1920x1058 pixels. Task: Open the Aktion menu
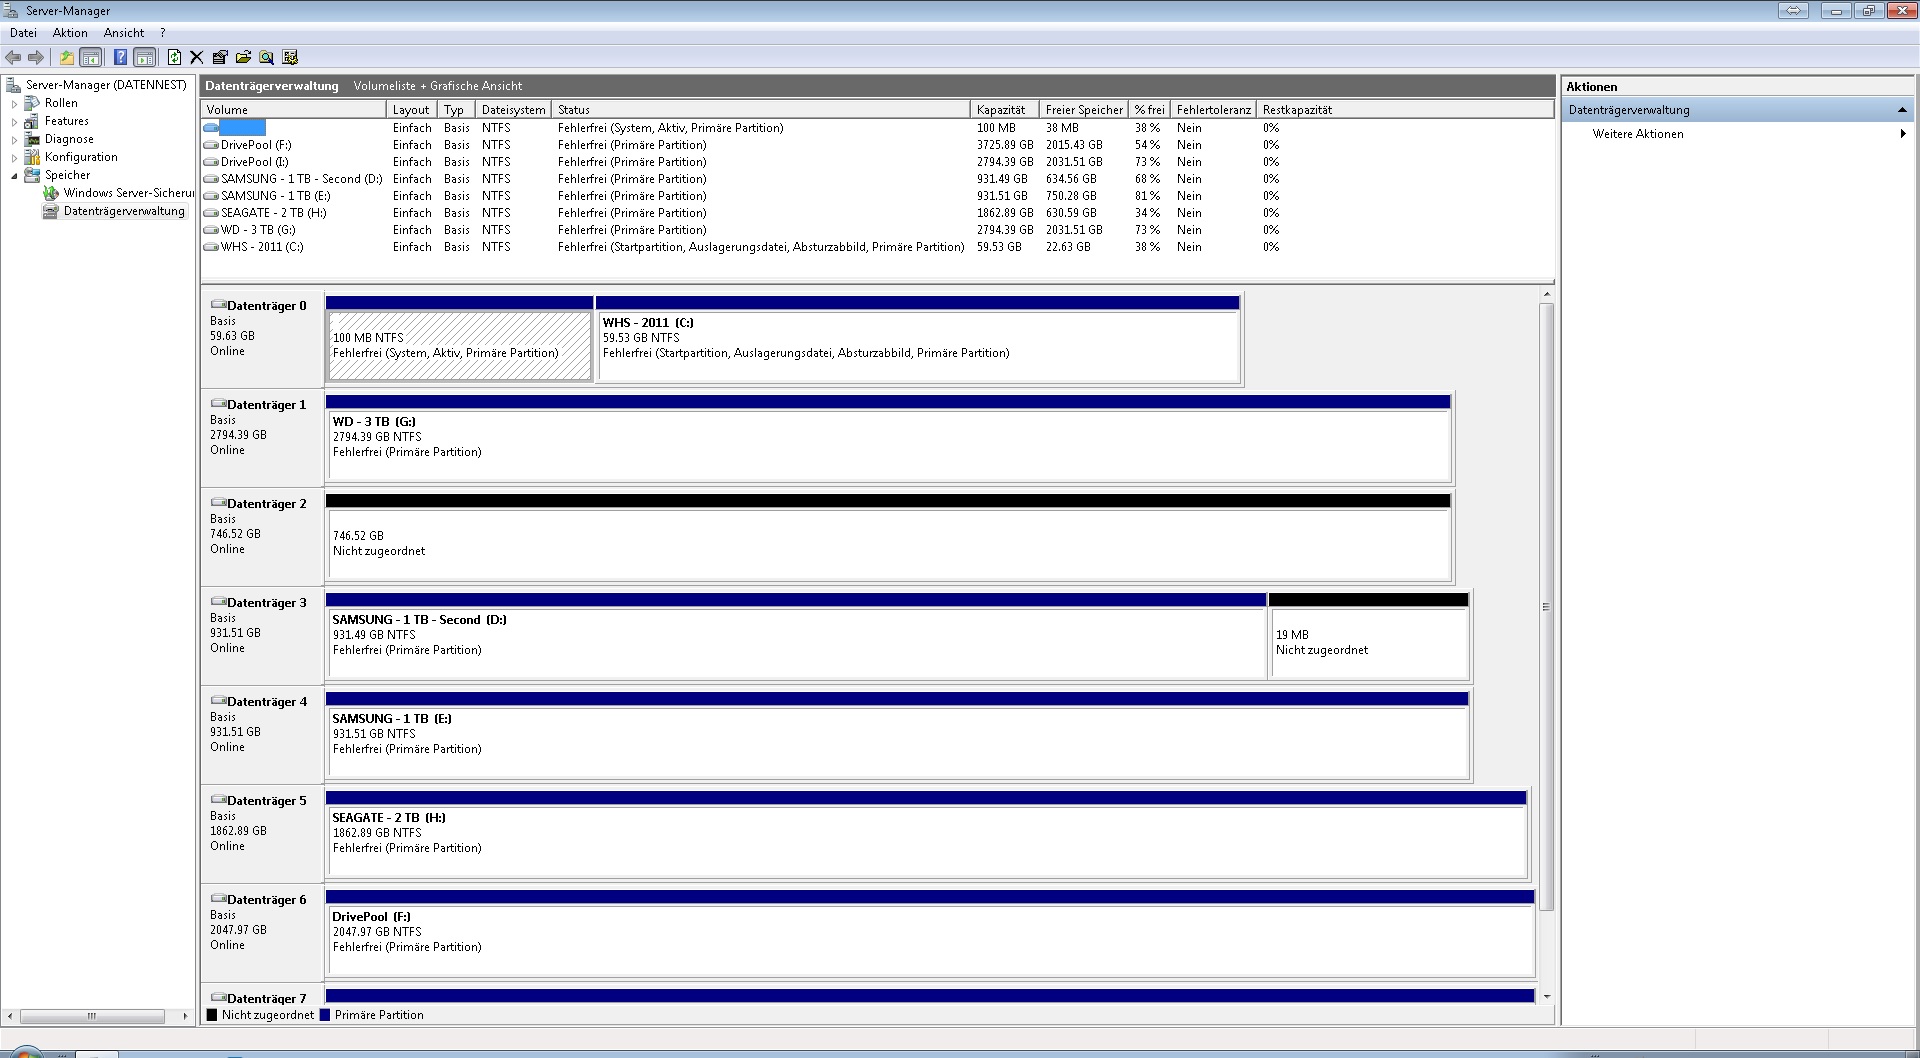pyautogui.click(x=70, y=33)
